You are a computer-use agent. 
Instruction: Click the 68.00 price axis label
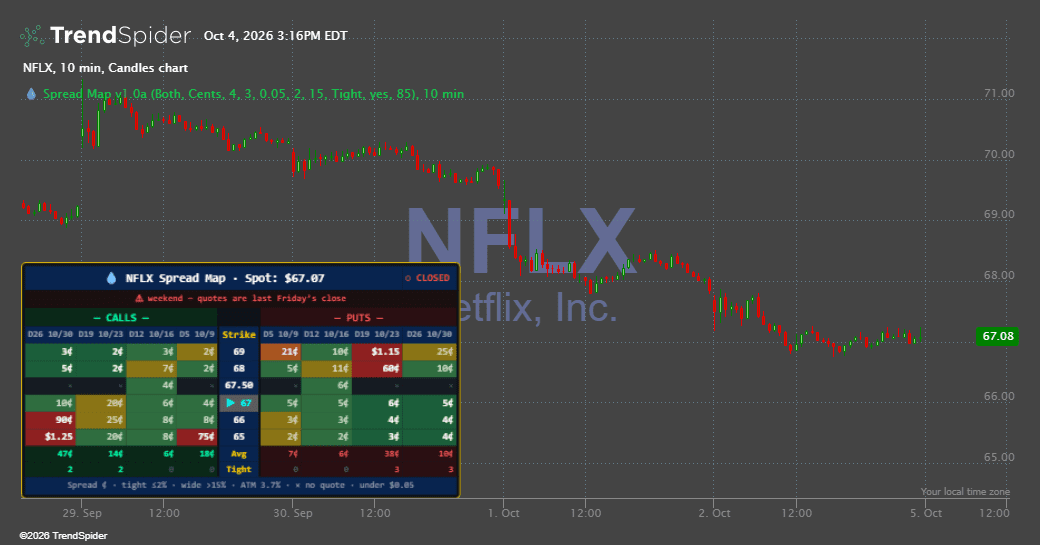click(x=999, y=275)
